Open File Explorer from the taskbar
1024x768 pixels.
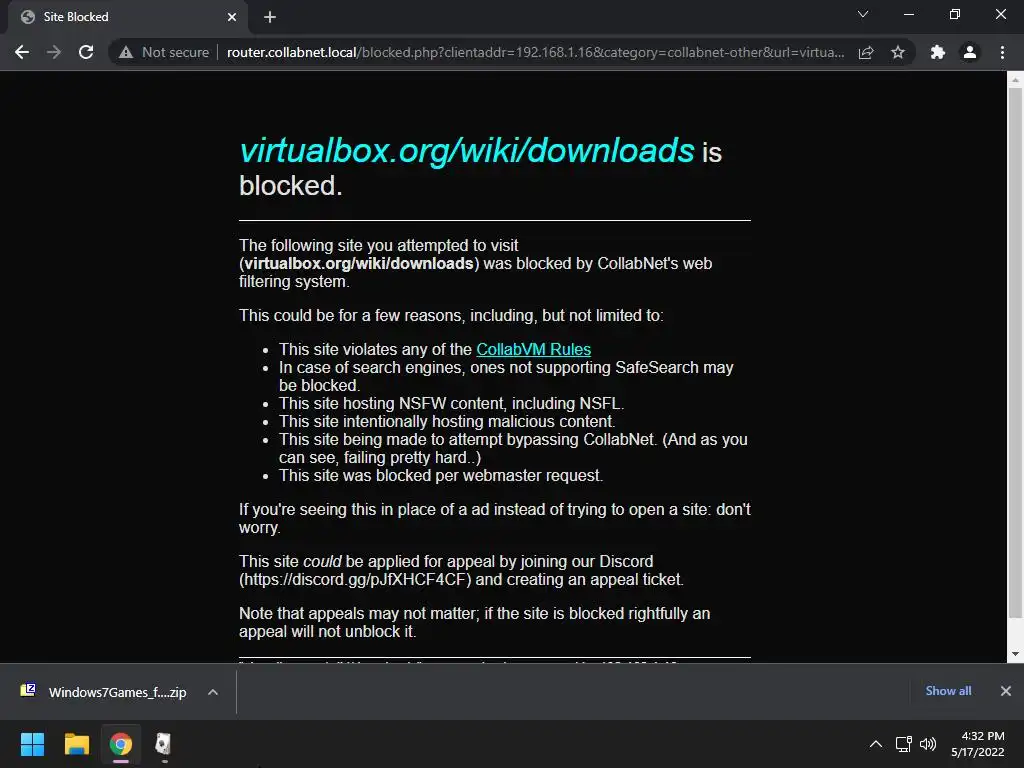tap(76, 744)
